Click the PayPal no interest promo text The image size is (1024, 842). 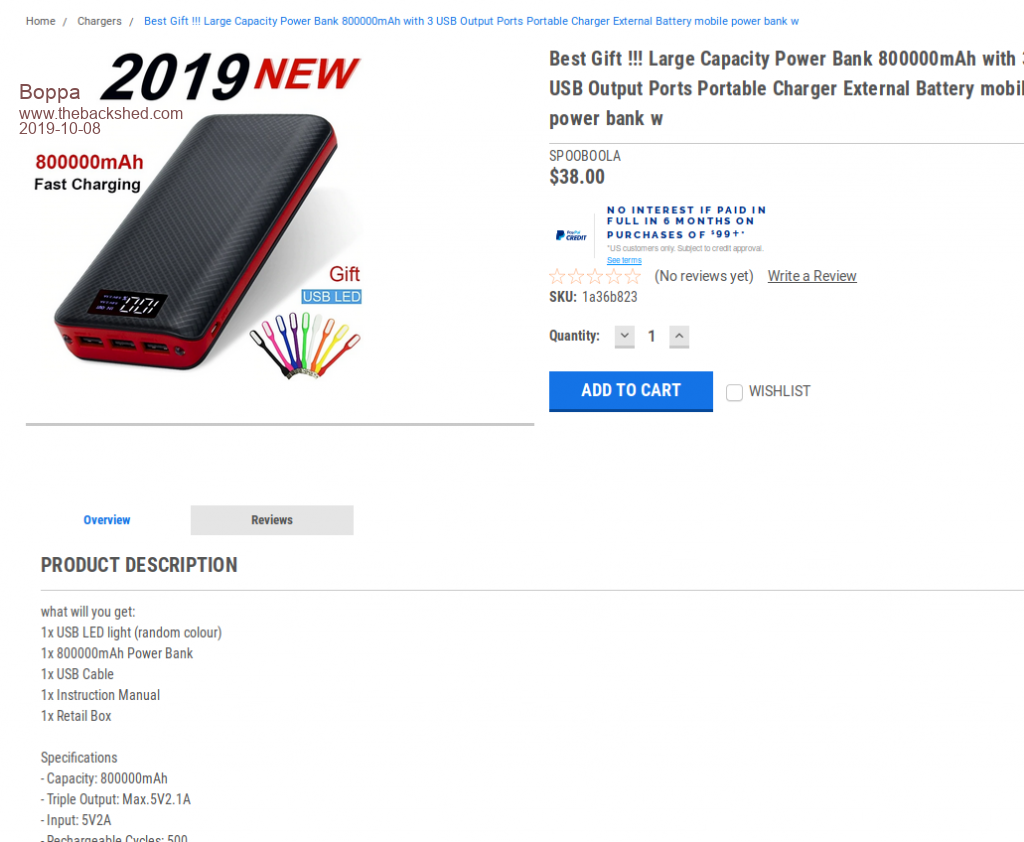[686, 222]
